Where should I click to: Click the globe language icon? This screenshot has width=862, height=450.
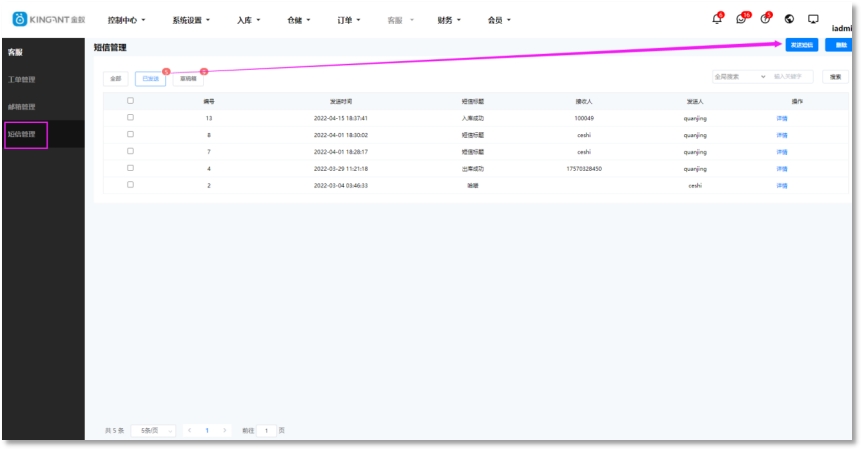pyautogui.click(x=789, y=19)
